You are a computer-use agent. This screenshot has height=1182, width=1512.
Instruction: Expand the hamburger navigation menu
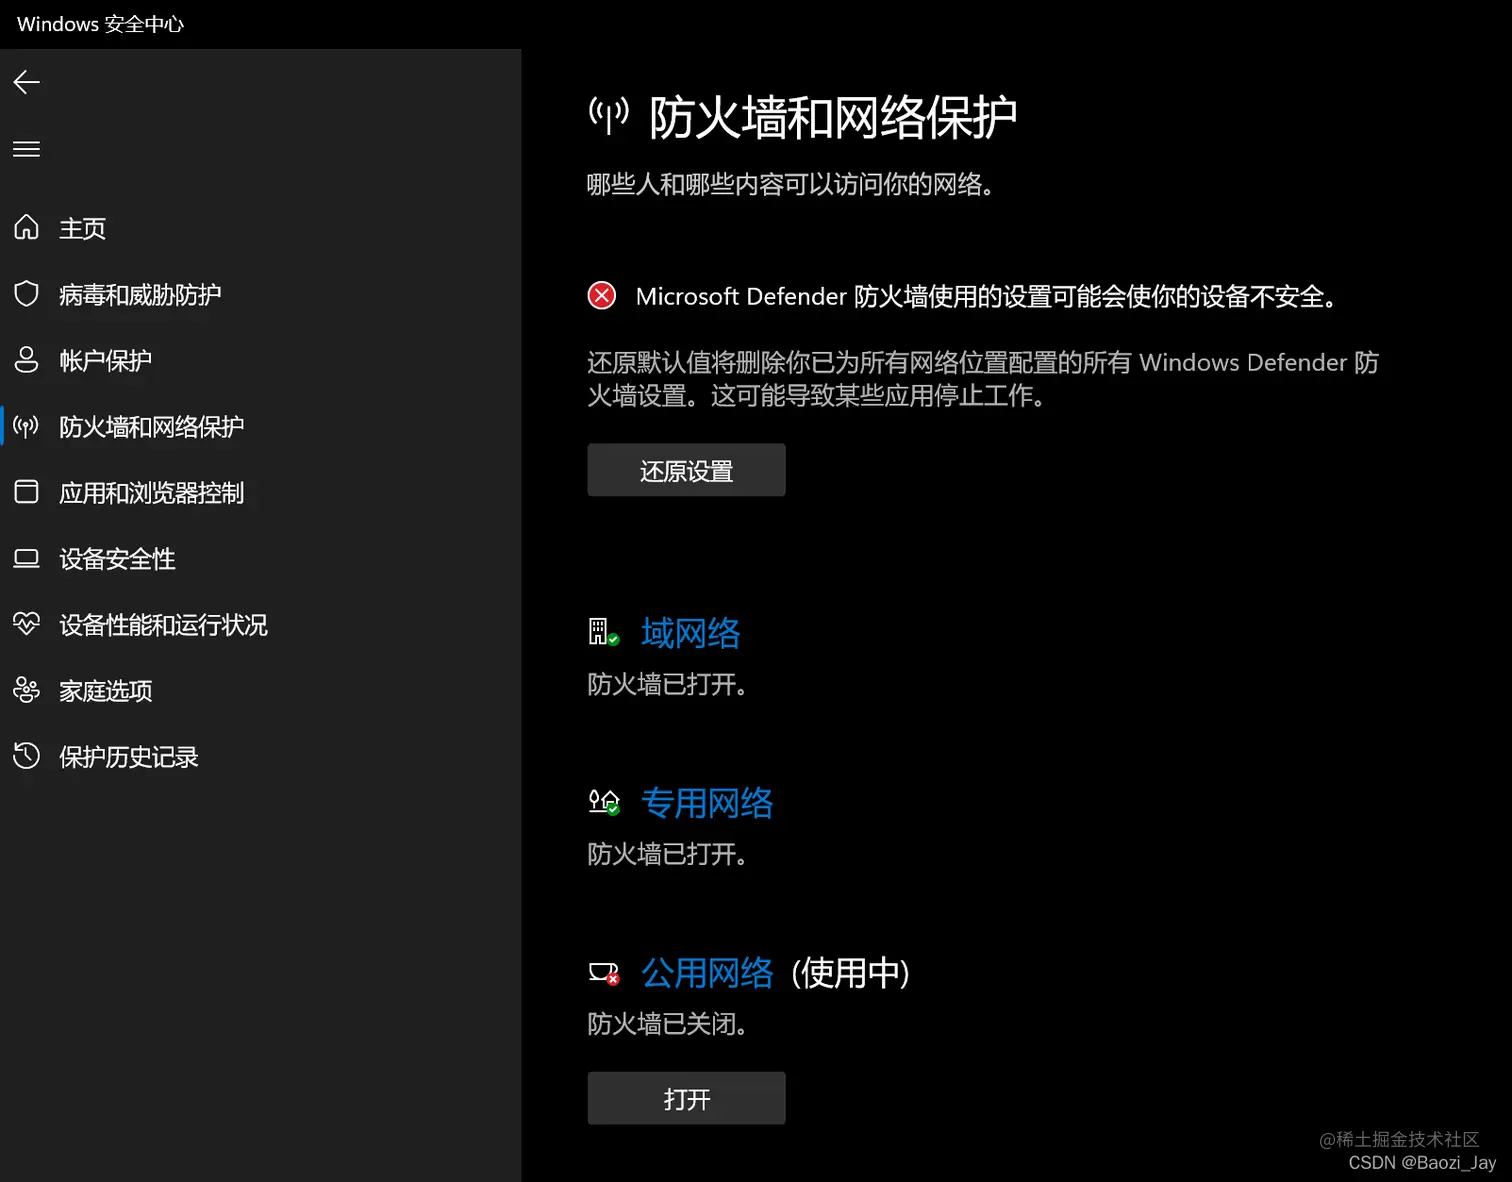(x=26, y=148)
